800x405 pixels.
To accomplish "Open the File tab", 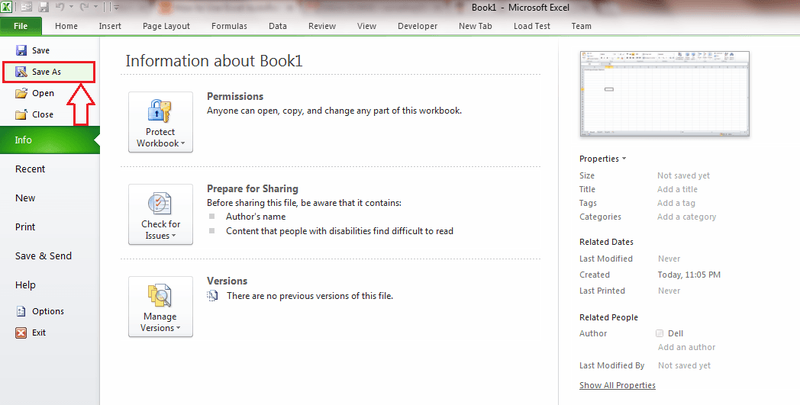I will (20, 26).
